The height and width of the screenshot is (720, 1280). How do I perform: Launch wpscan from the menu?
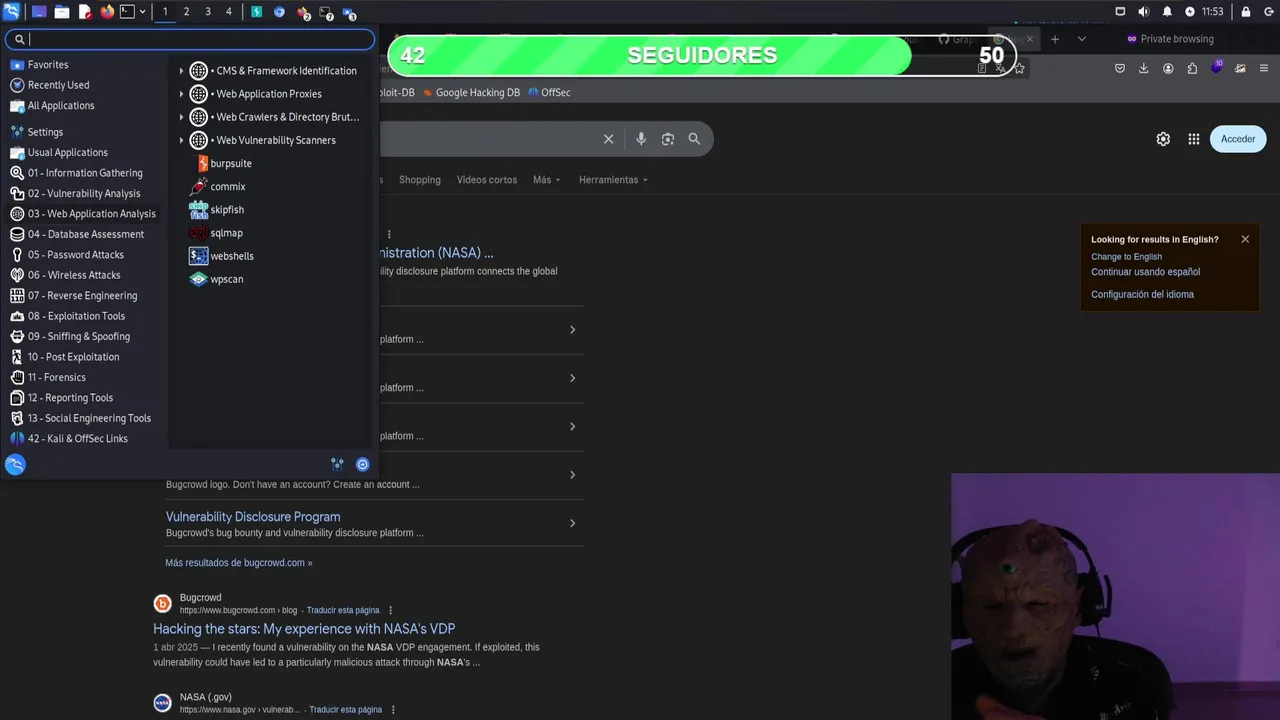coord(226,279)
